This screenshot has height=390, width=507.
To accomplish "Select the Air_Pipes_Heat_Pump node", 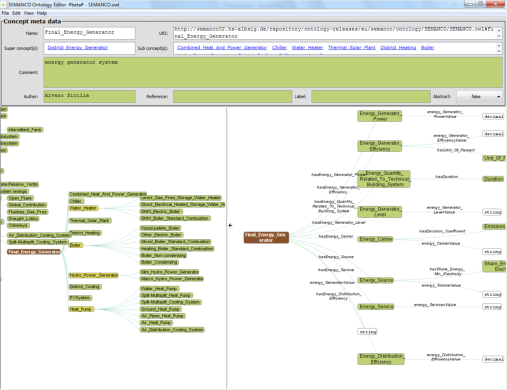I will coord(163,316).
